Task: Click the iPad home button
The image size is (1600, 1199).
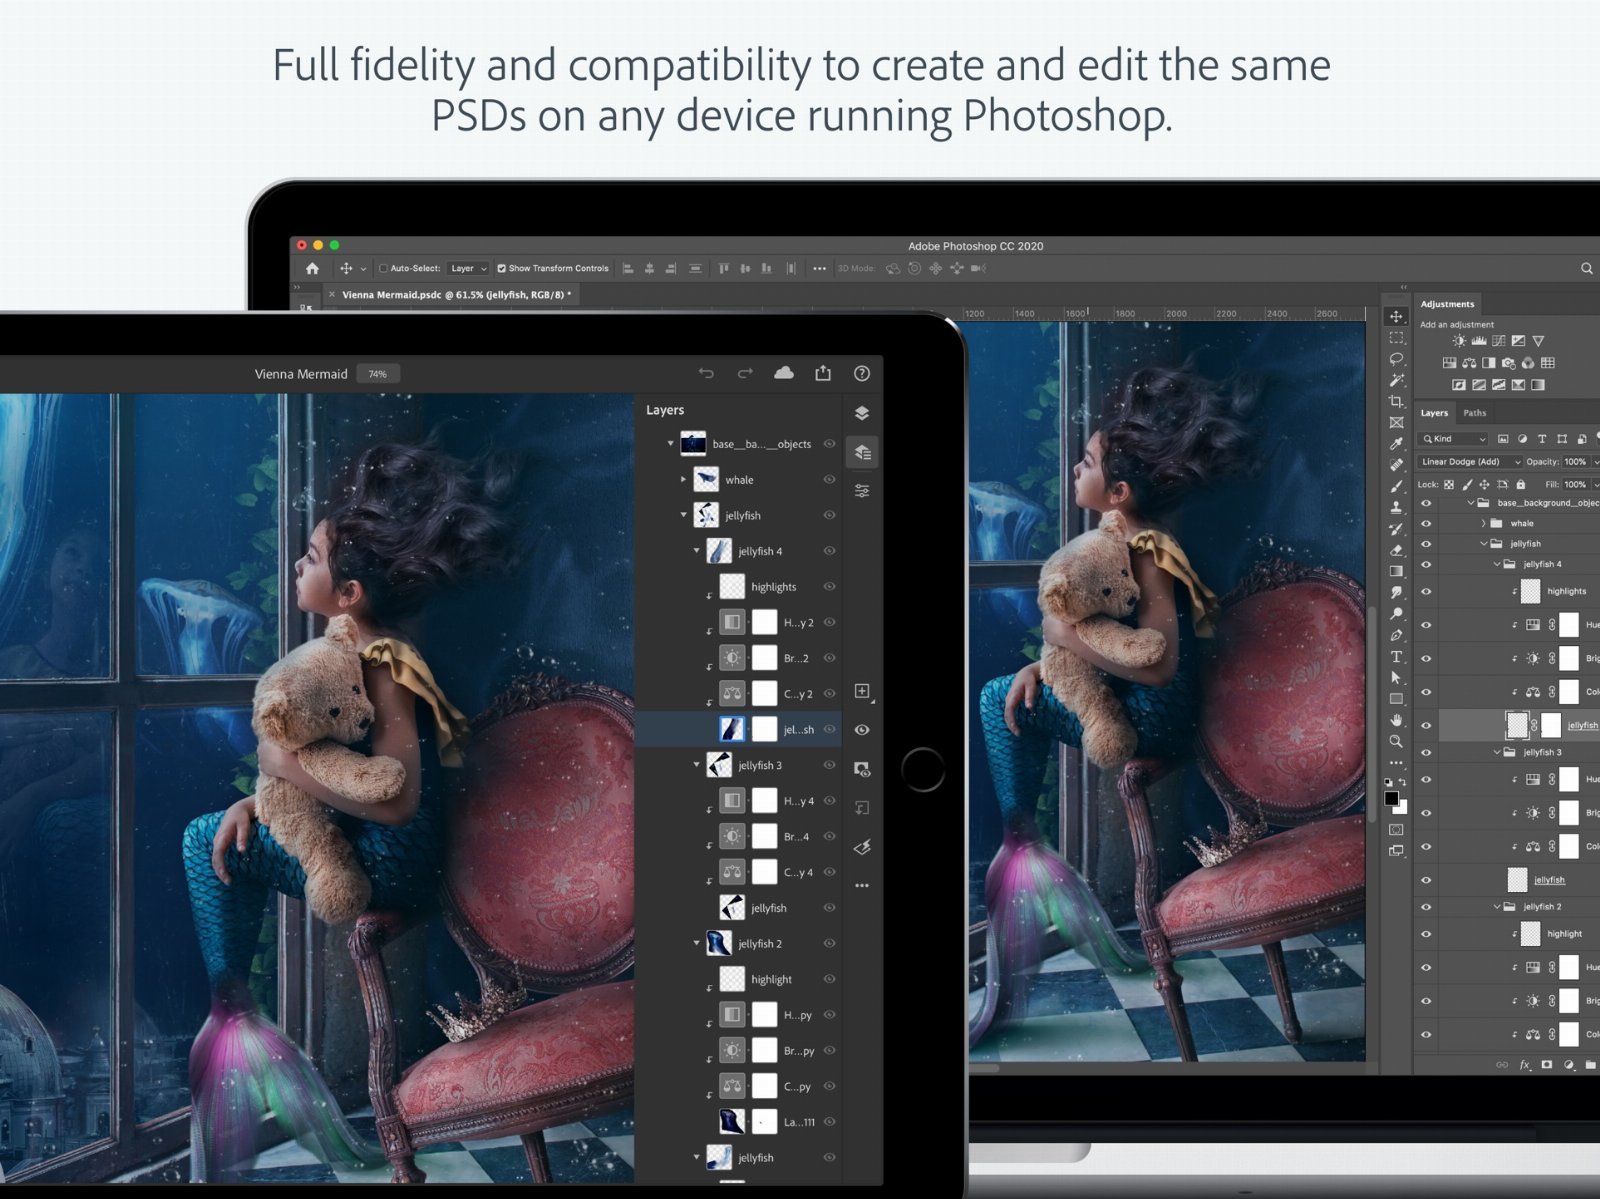Action: pos(922,769)
